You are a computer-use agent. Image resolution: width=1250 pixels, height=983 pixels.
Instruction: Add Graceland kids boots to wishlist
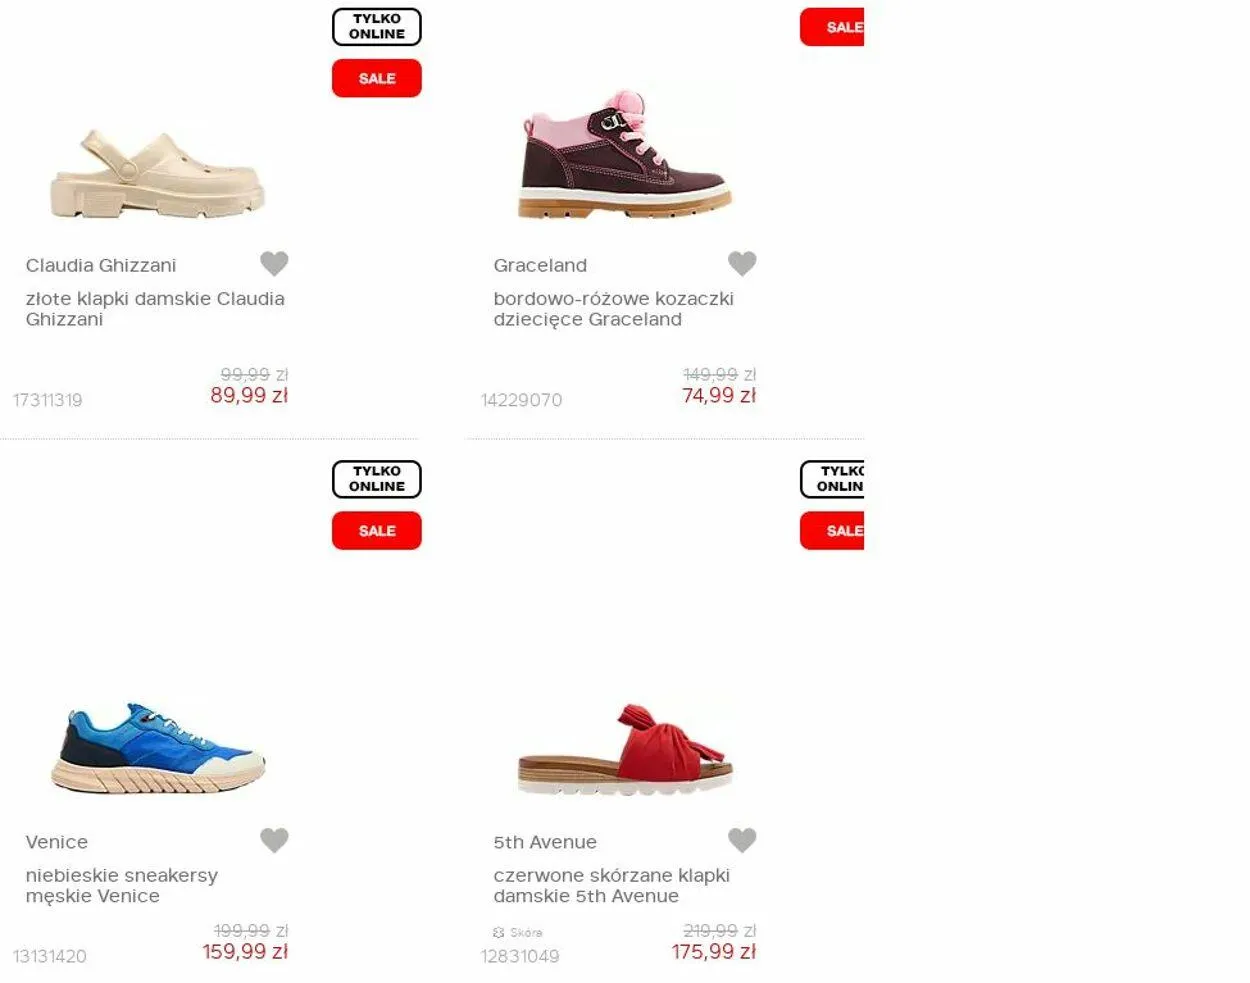[x=742, y=263]
